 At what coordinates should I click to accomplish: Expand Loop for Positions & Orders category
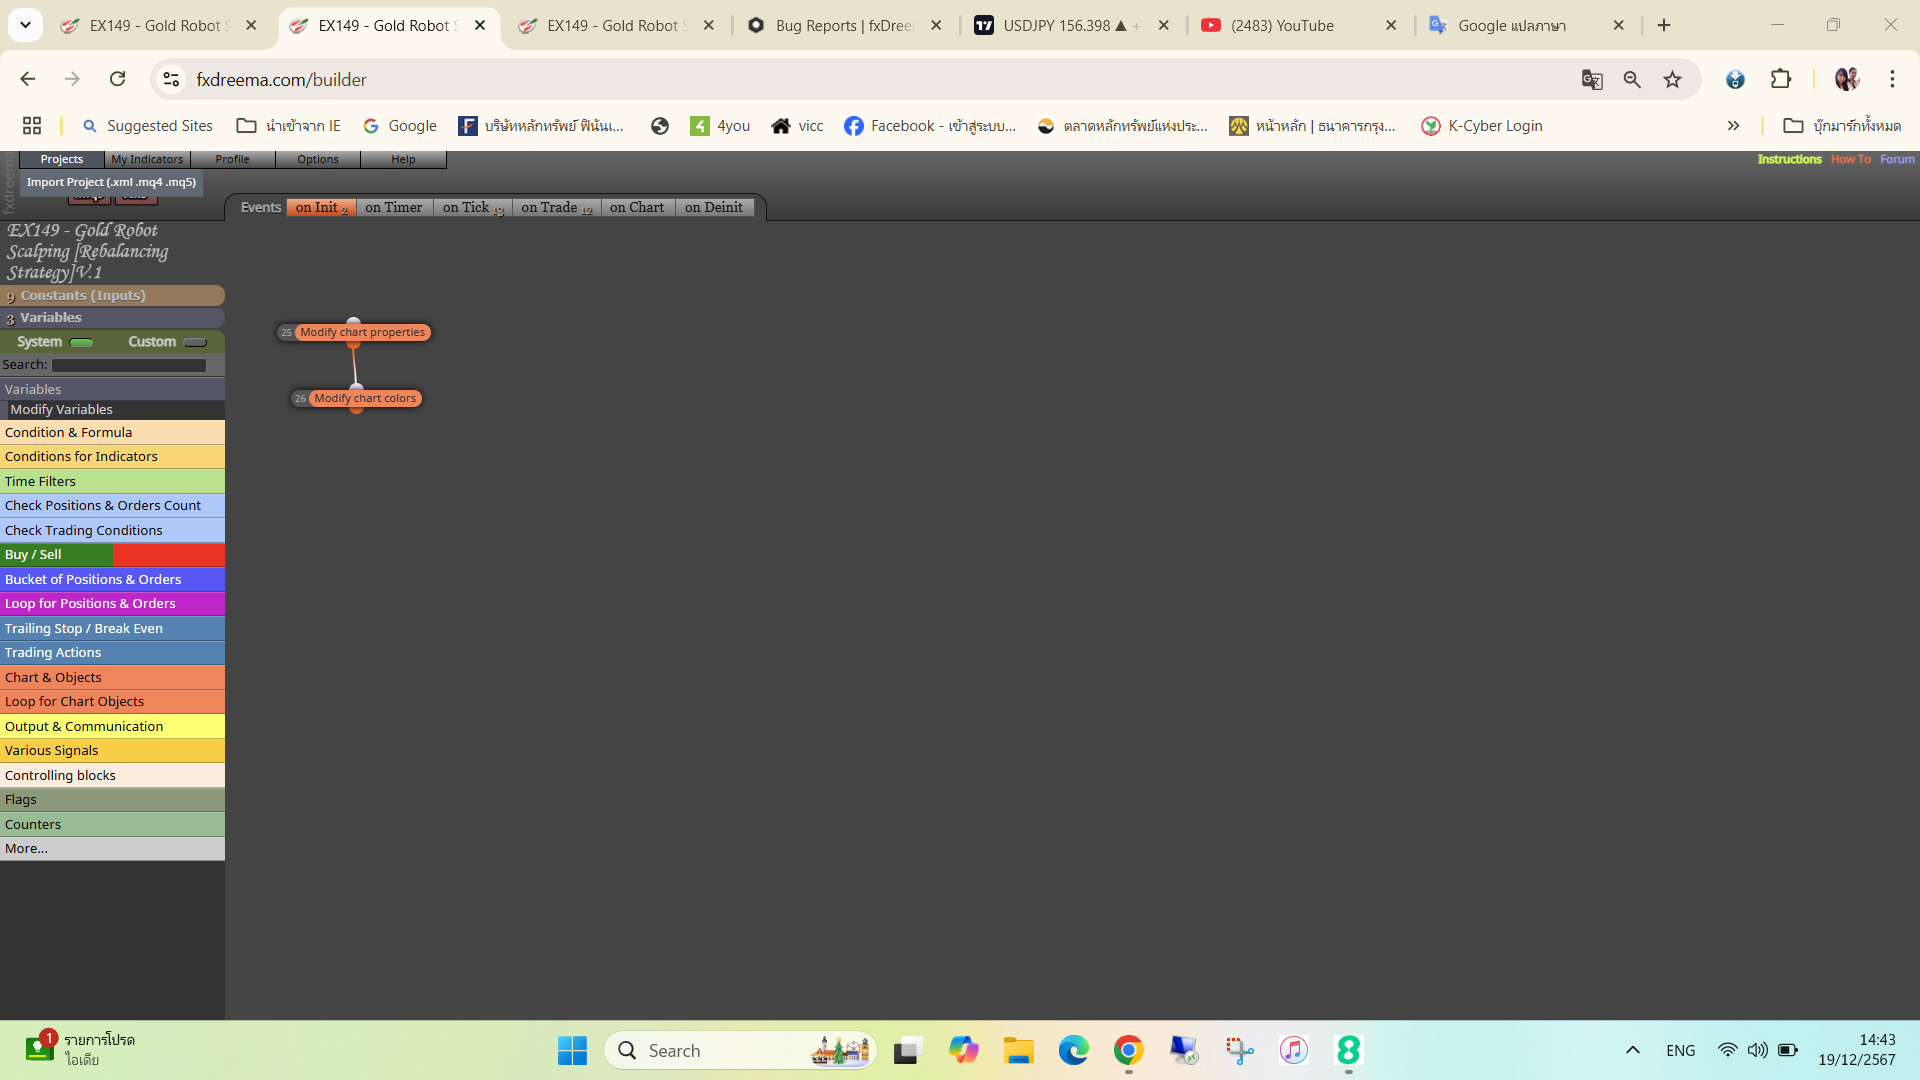click(x=112, y=604)
